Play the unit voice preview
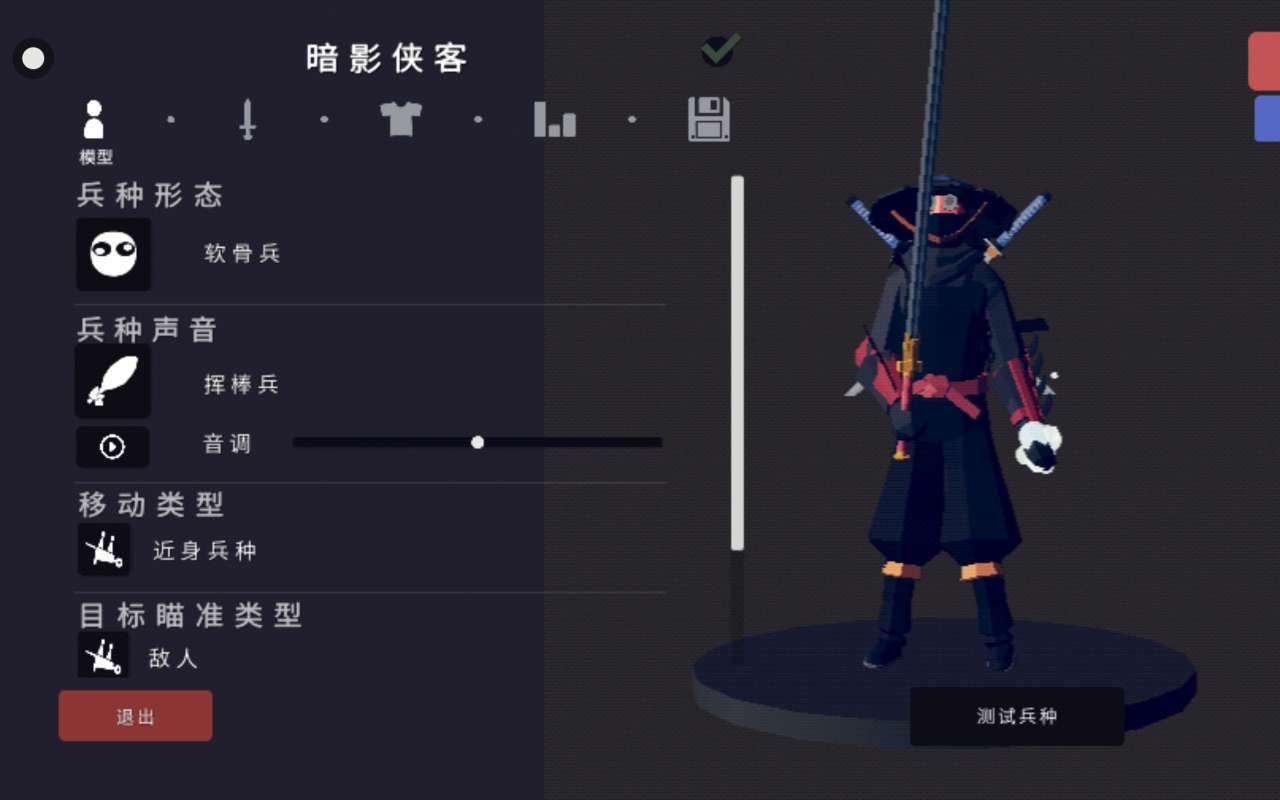This screenshot has height=800, width=1280. pos(113,447)
